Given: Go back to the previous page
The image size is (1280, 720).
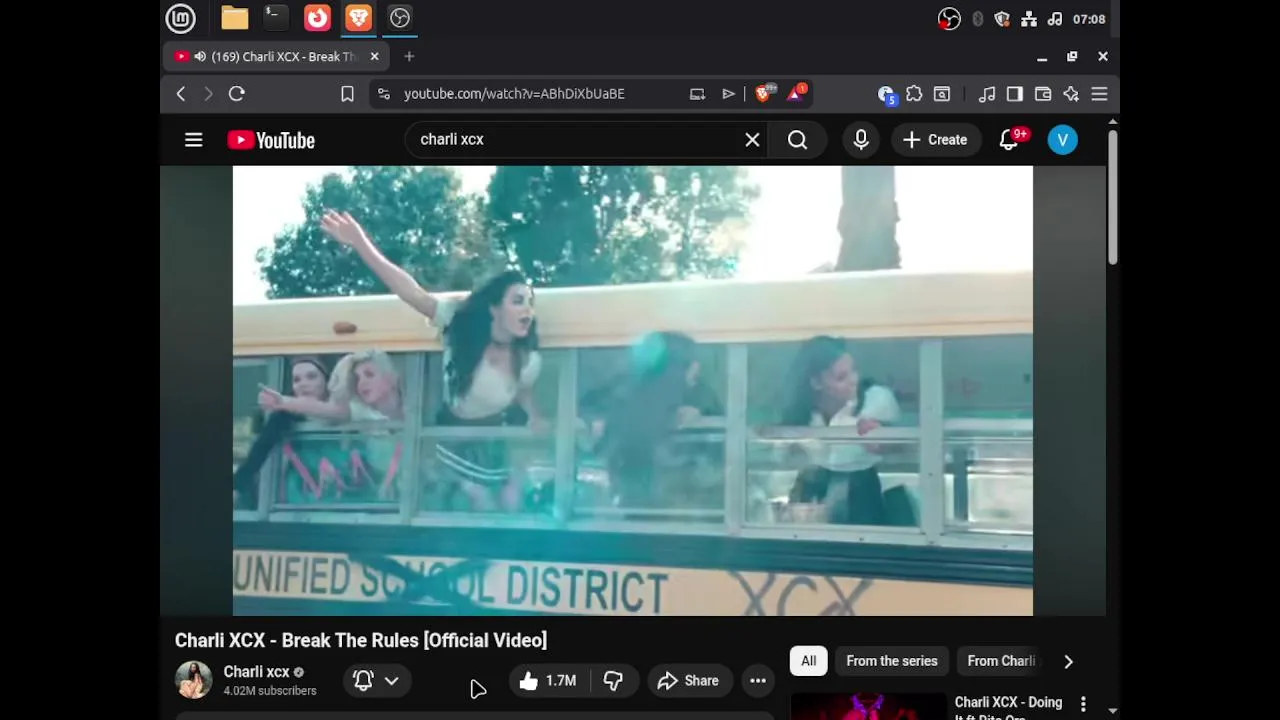Looking at the screenshot, I should (x=181, y=94).
